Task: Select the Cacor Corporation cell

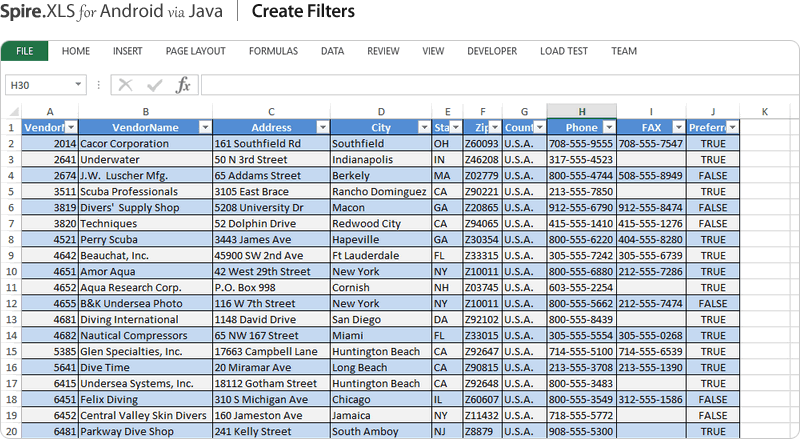Action: tap(145, 144)
